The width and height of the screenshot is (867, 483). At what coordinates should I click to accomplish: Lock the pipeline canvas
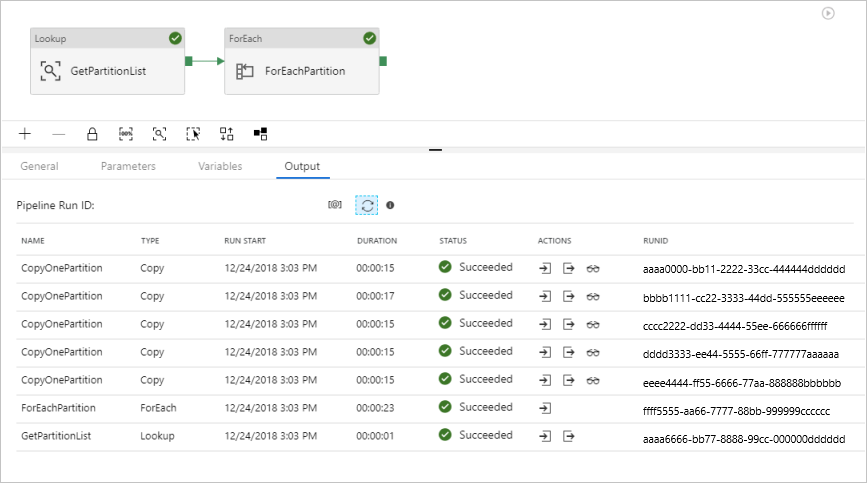click(92, 133)
